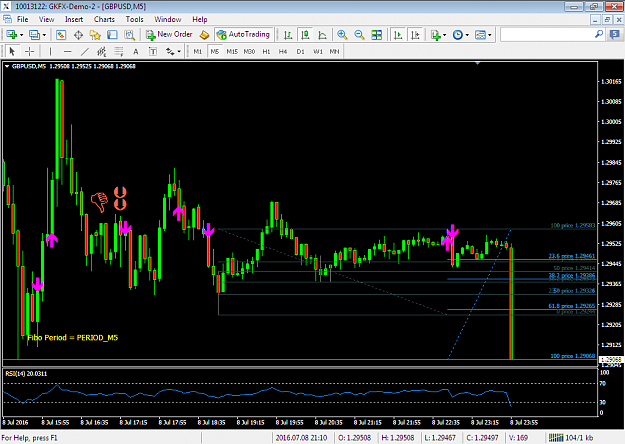Click the connection status bars icon
Viewport: 625px width, 444px height.
[x=556, y=438]
